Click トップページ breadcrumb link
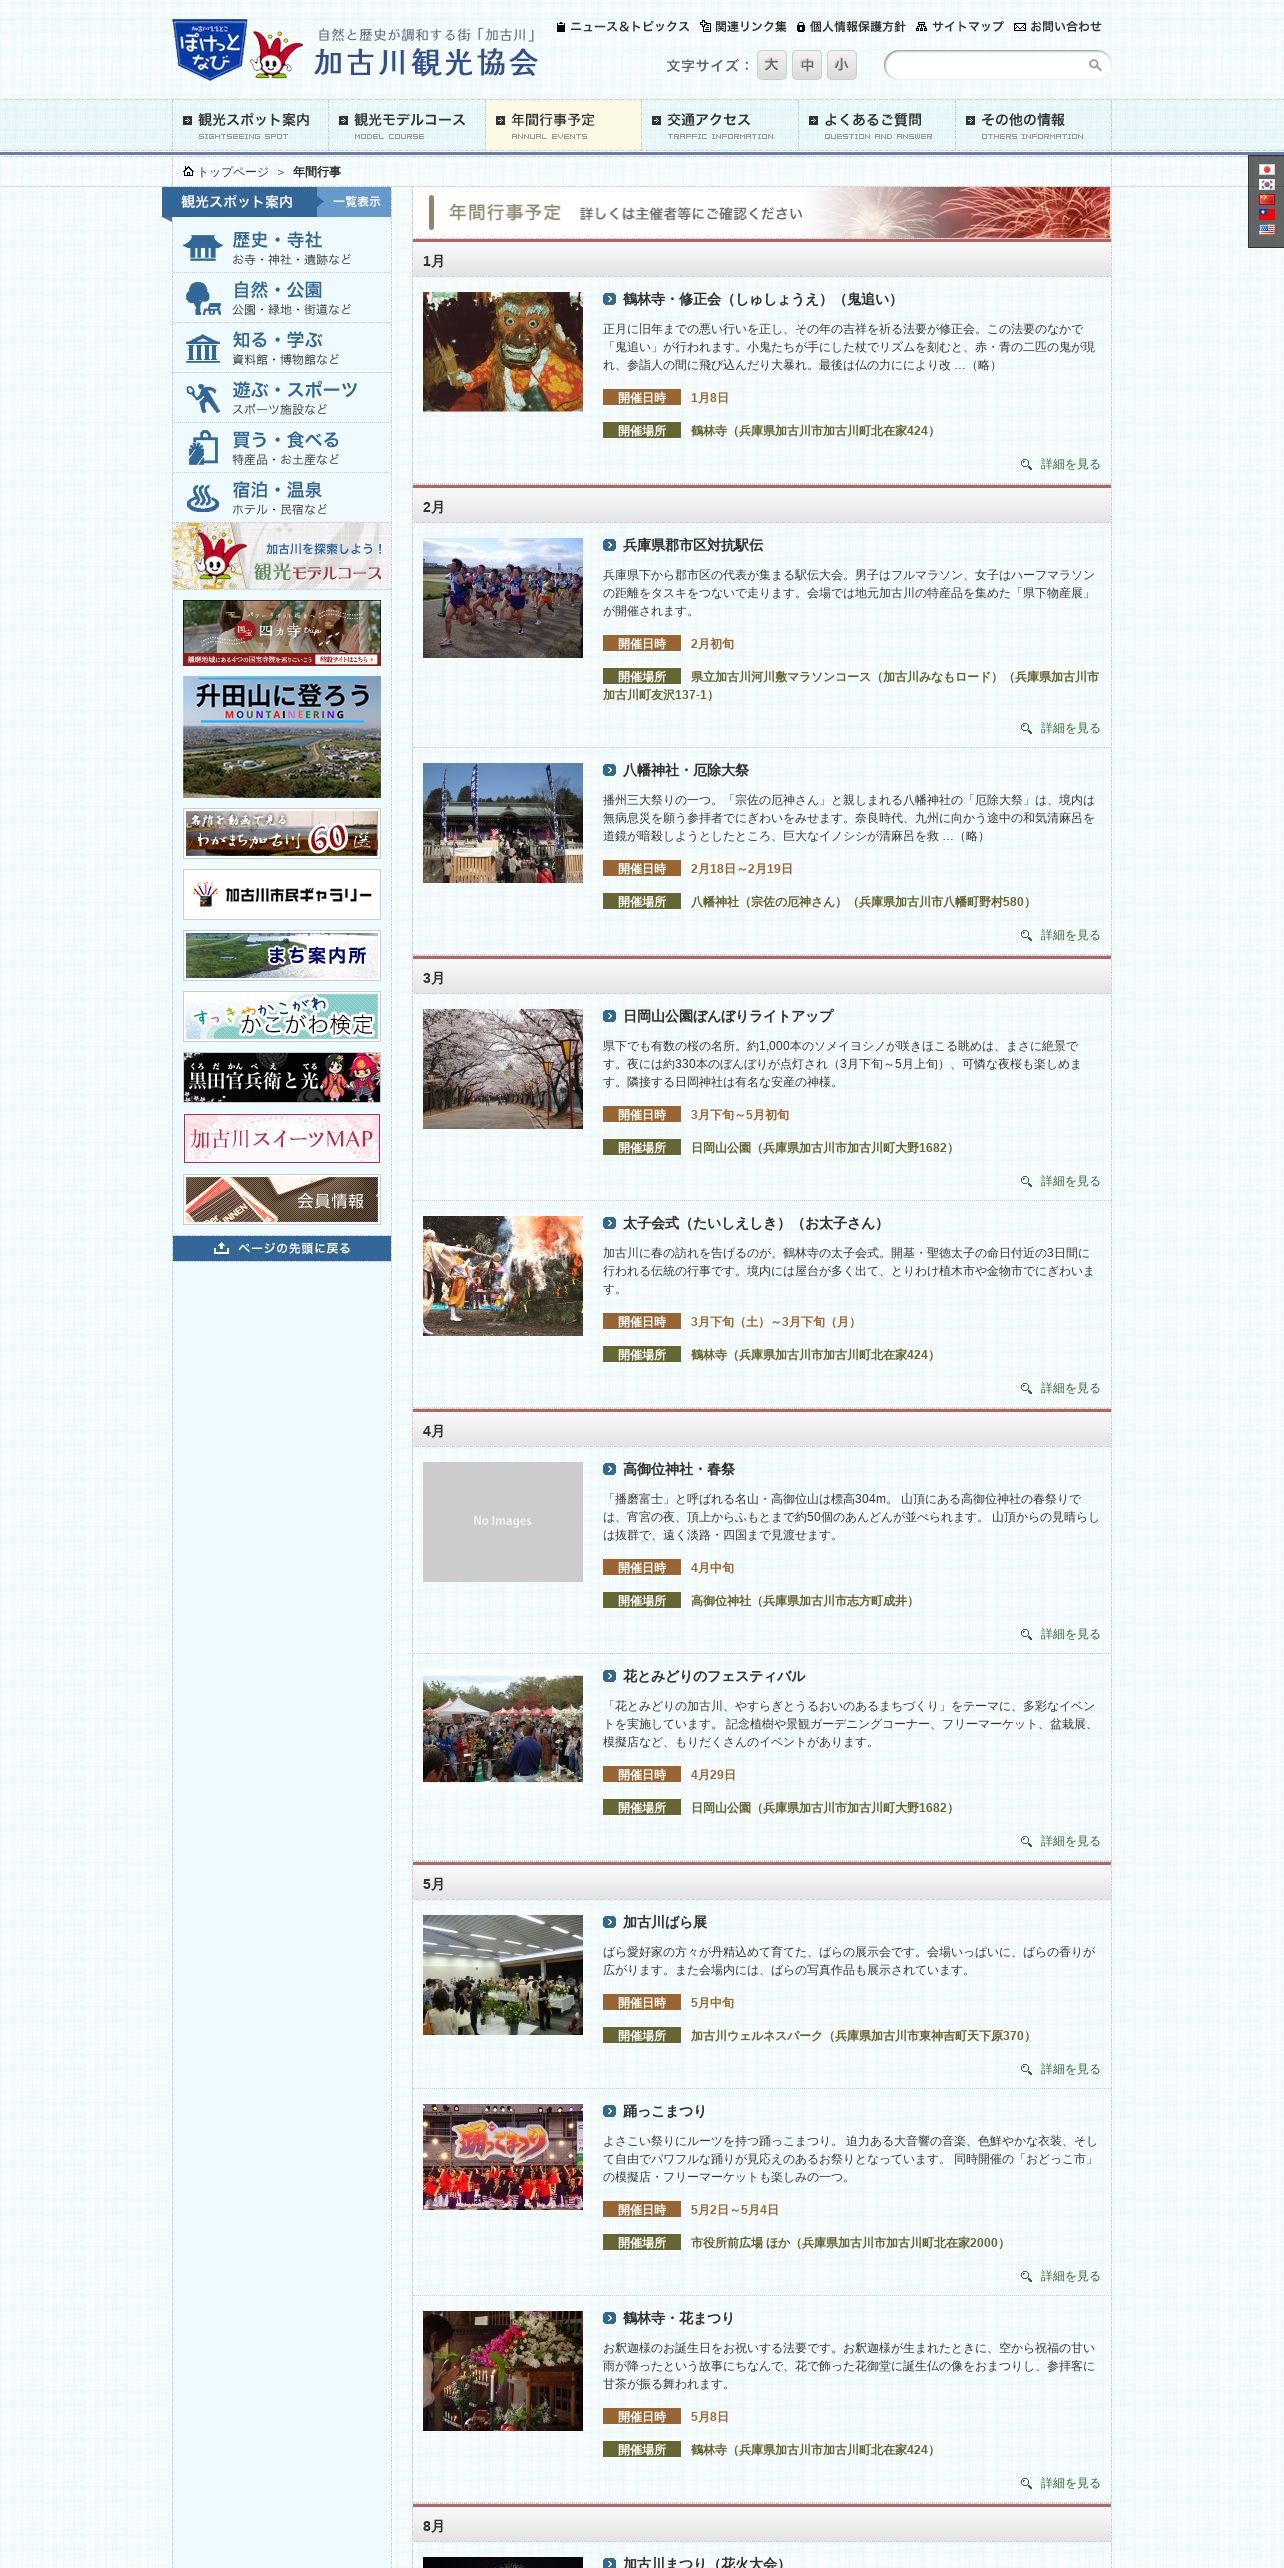 (x=233, y=172)
